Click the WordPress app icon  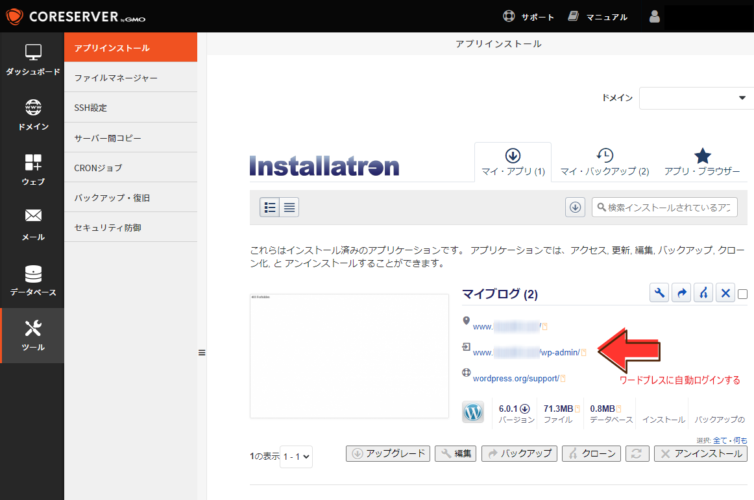[473, 412]
